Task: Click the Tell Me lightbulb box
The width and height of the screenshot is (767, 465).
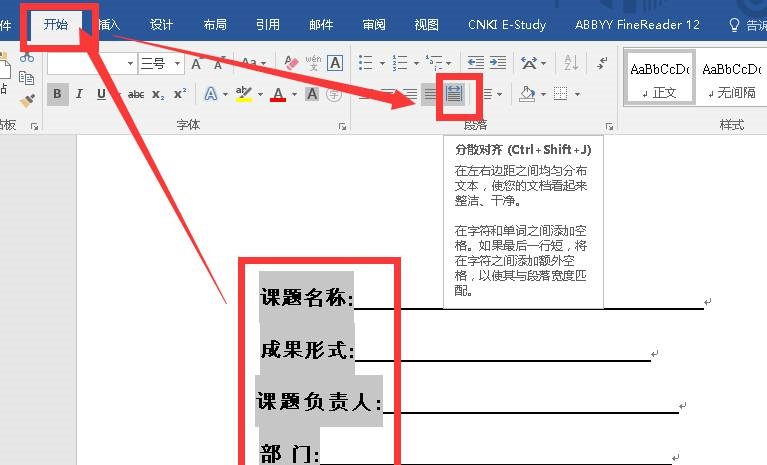Action: (746, 24)
